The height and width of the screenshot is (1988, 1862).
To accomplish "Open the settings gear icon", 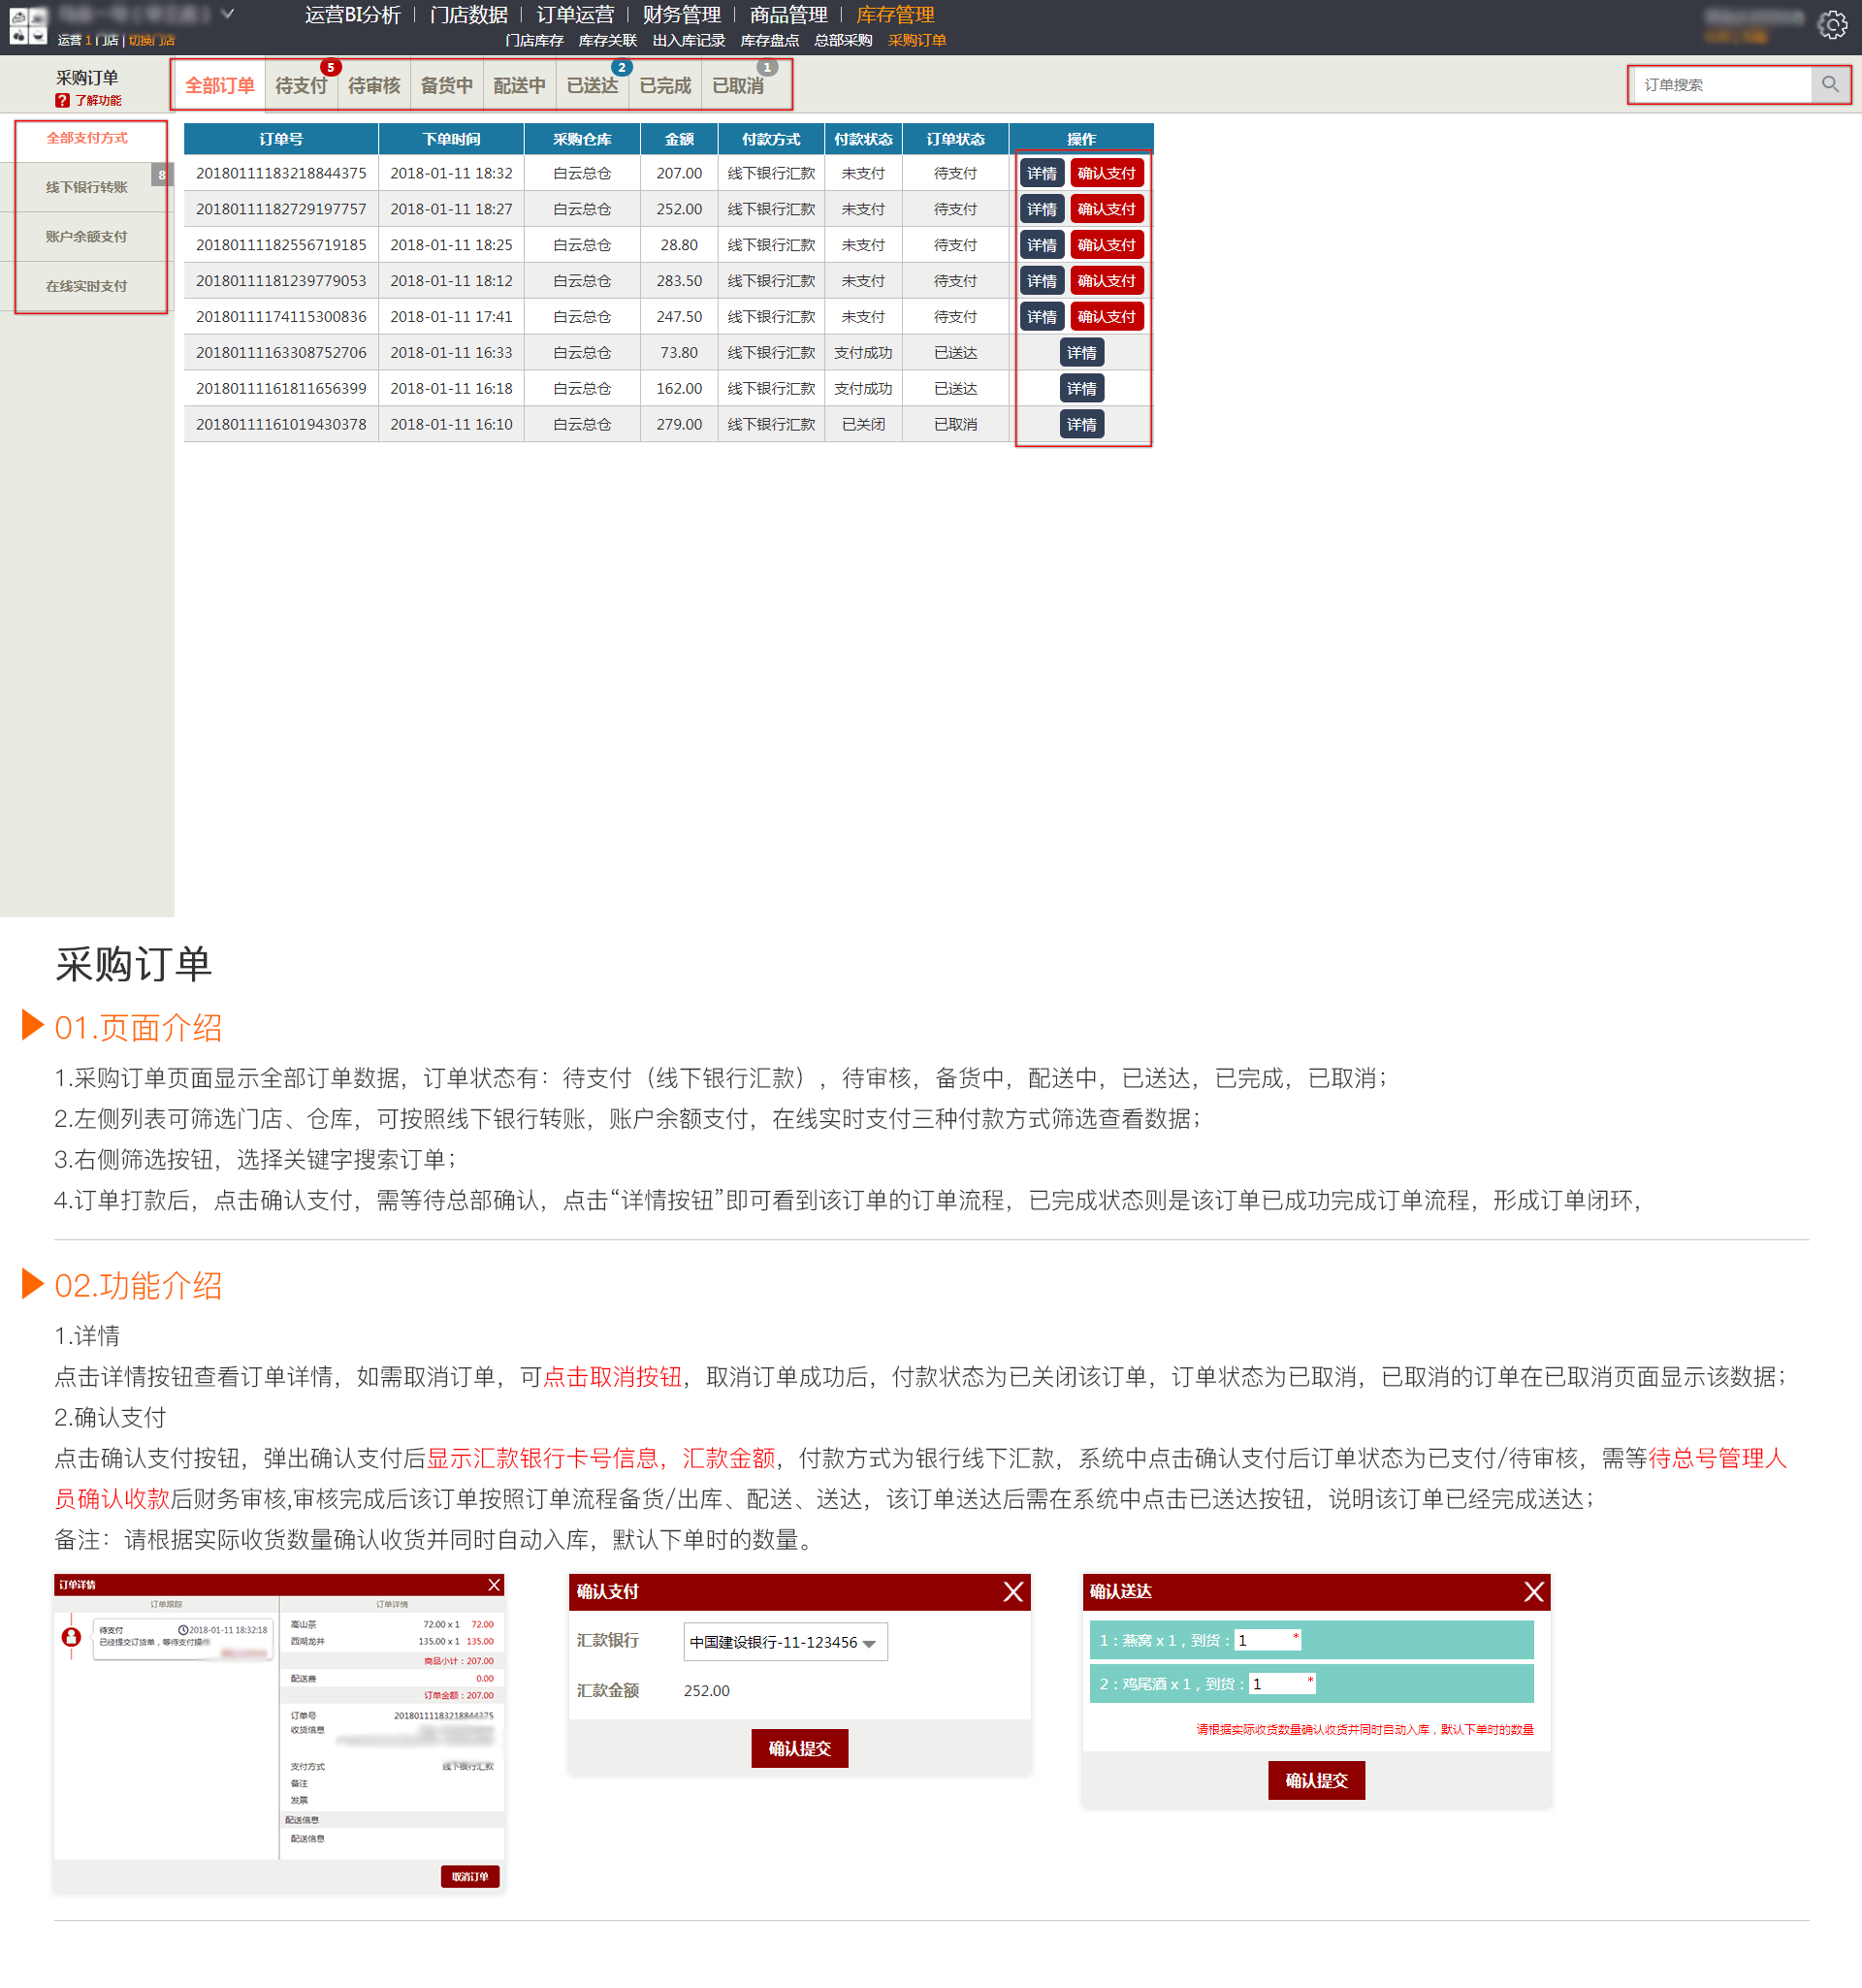I will click(x=1832, y=24).
